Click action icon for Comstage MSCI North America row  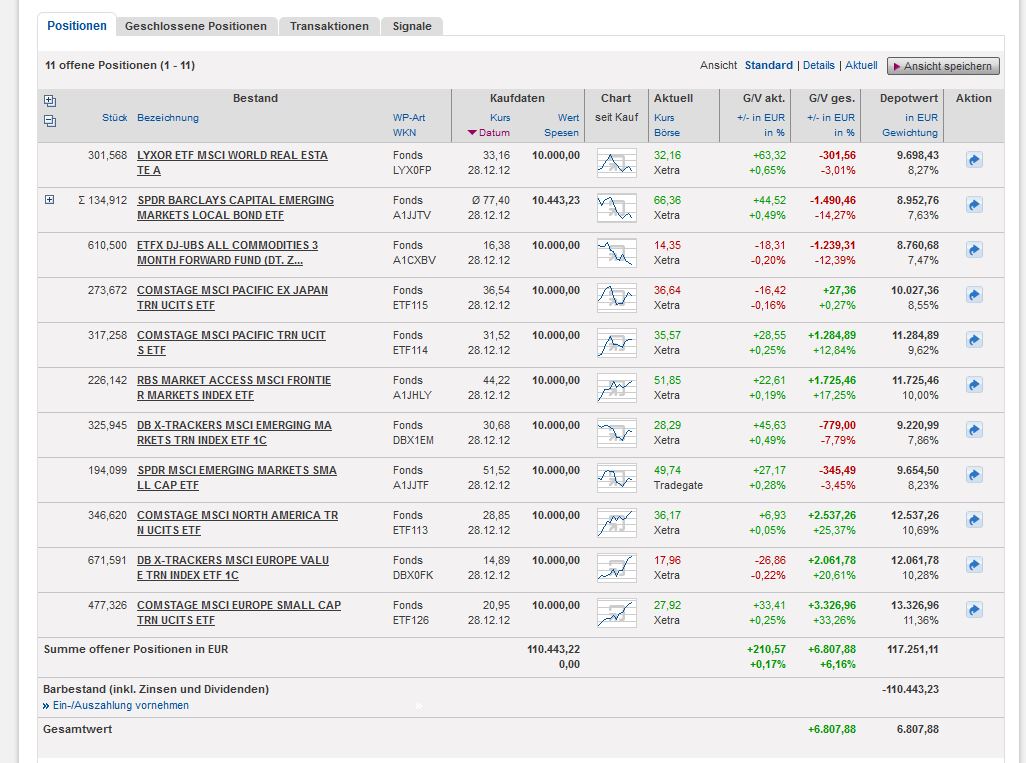(x=974, y=520)
